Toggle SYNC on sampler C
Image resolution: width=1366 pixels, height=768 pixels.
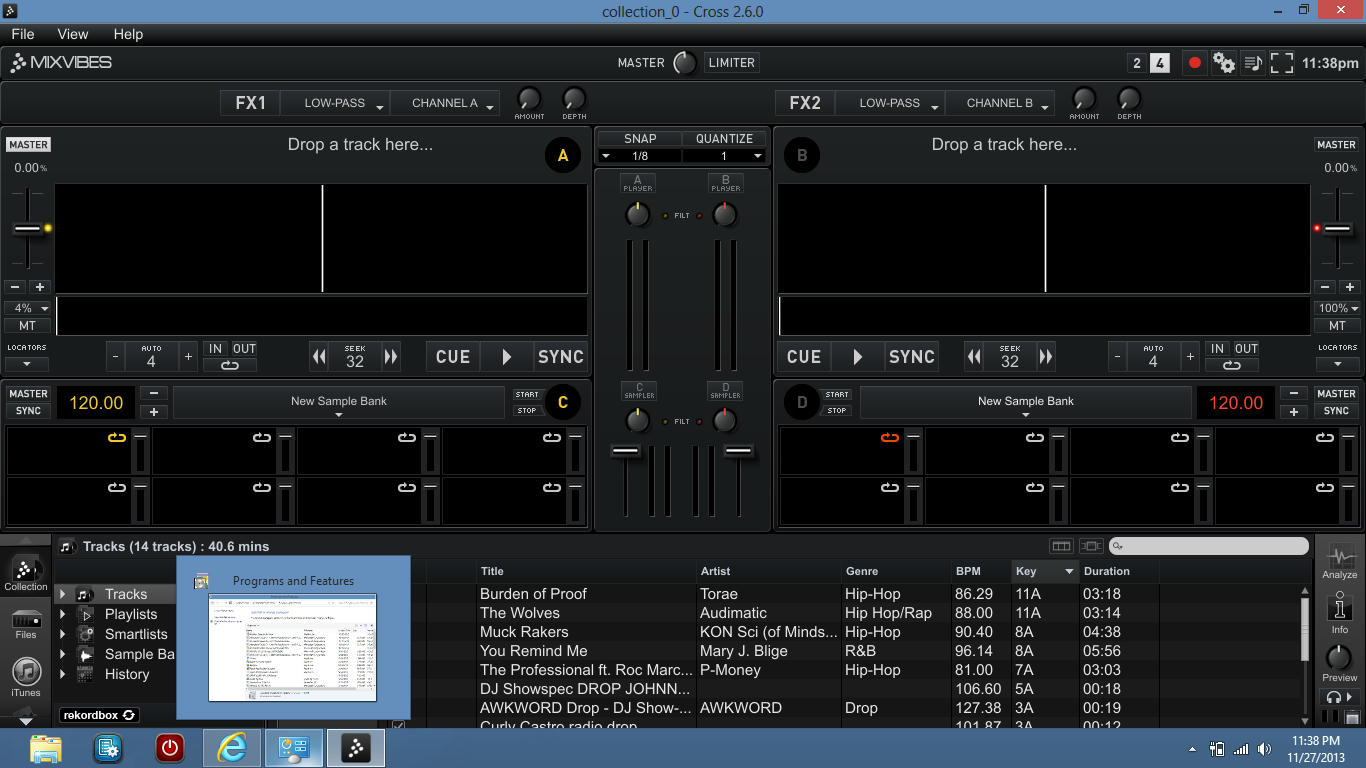(x=28, y=411)
